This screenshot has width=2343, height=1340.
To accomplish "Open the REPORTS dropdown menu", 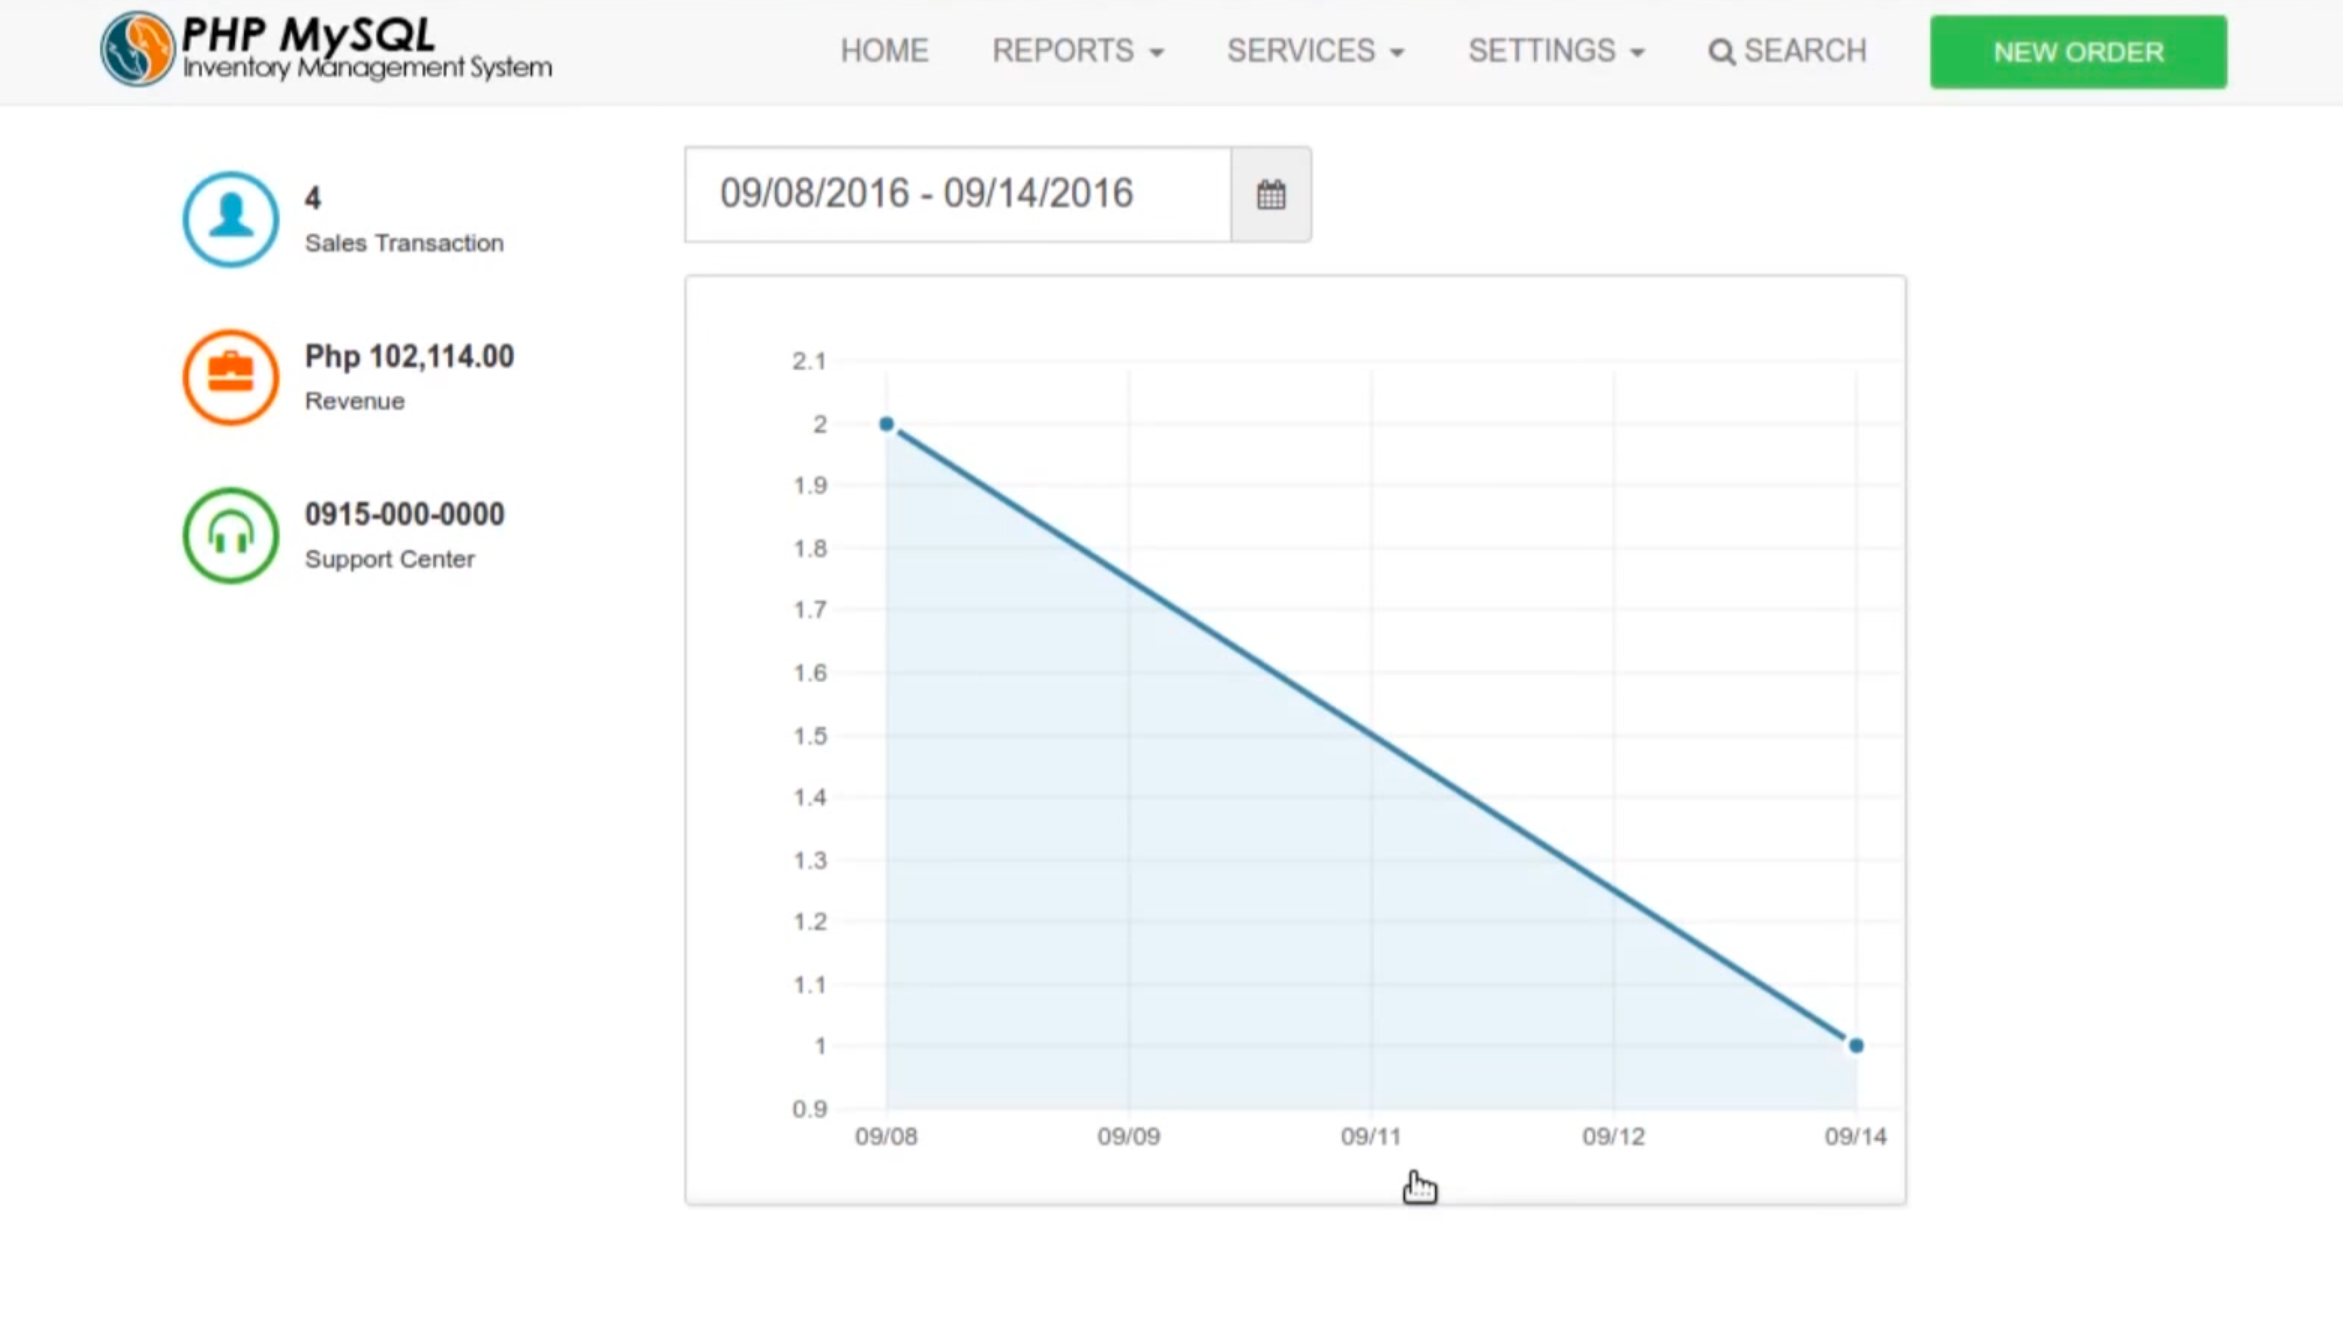I will pos(1077,51).
